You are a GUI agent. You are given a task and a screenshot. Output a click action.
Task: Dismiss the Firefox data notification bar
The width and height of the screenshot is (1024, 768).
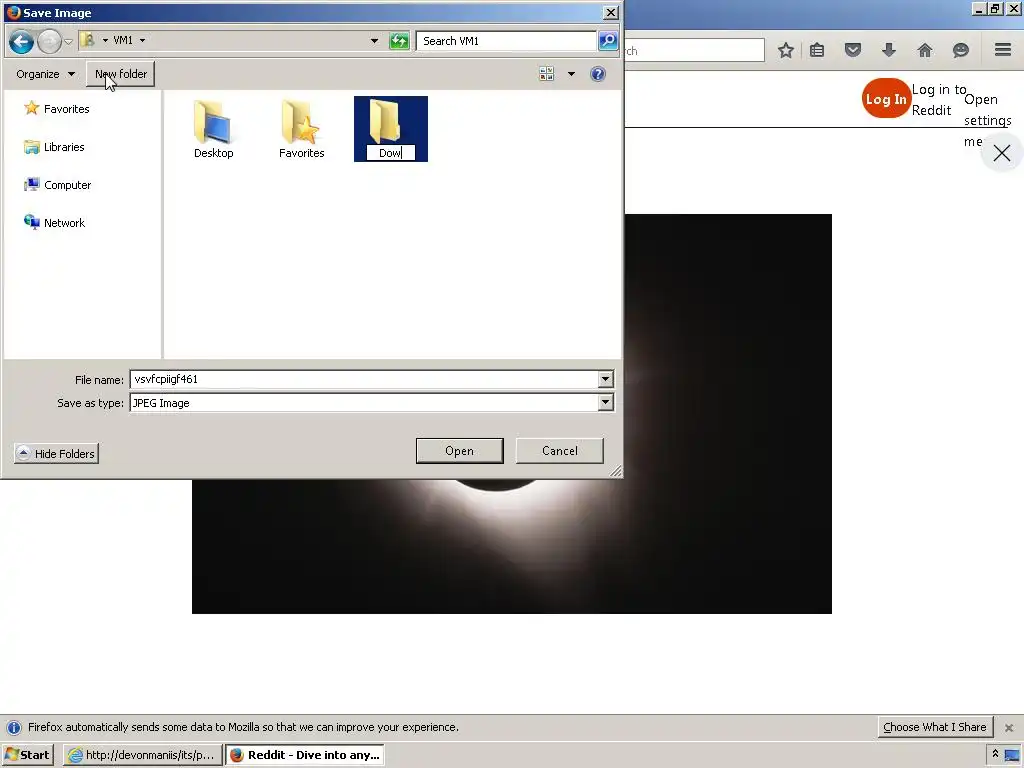tap(1008, 728)
